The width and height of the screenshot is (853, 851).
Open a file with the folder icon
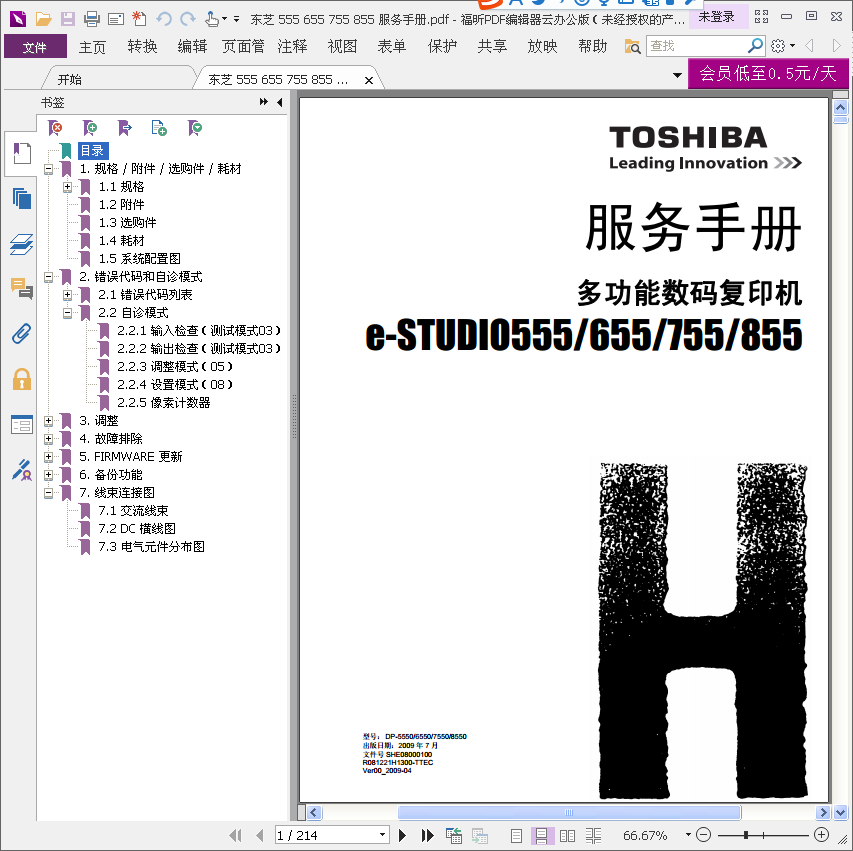[44, 19]
